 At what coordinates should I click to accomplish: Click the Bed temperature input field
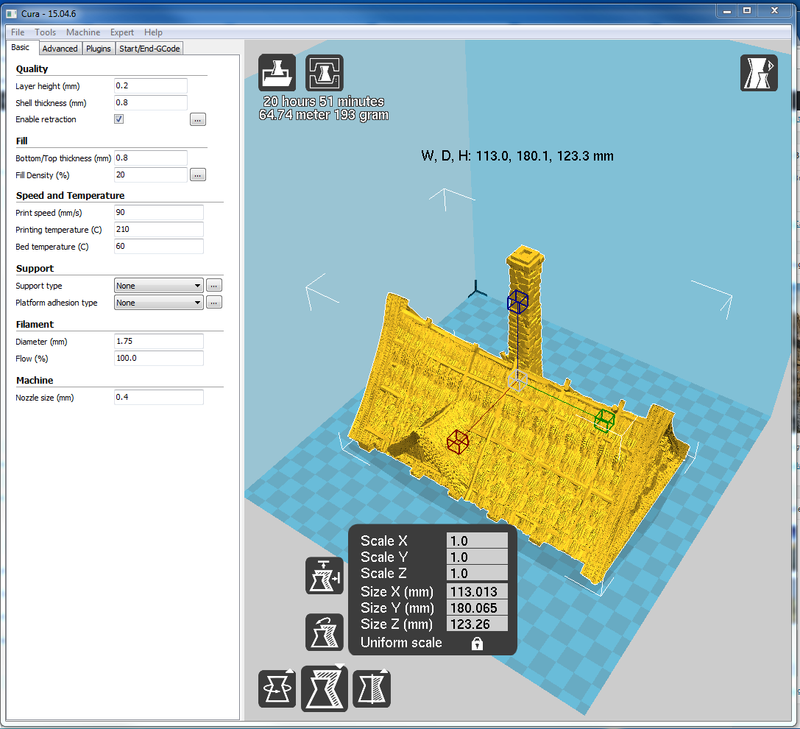(x=159, y=246)
